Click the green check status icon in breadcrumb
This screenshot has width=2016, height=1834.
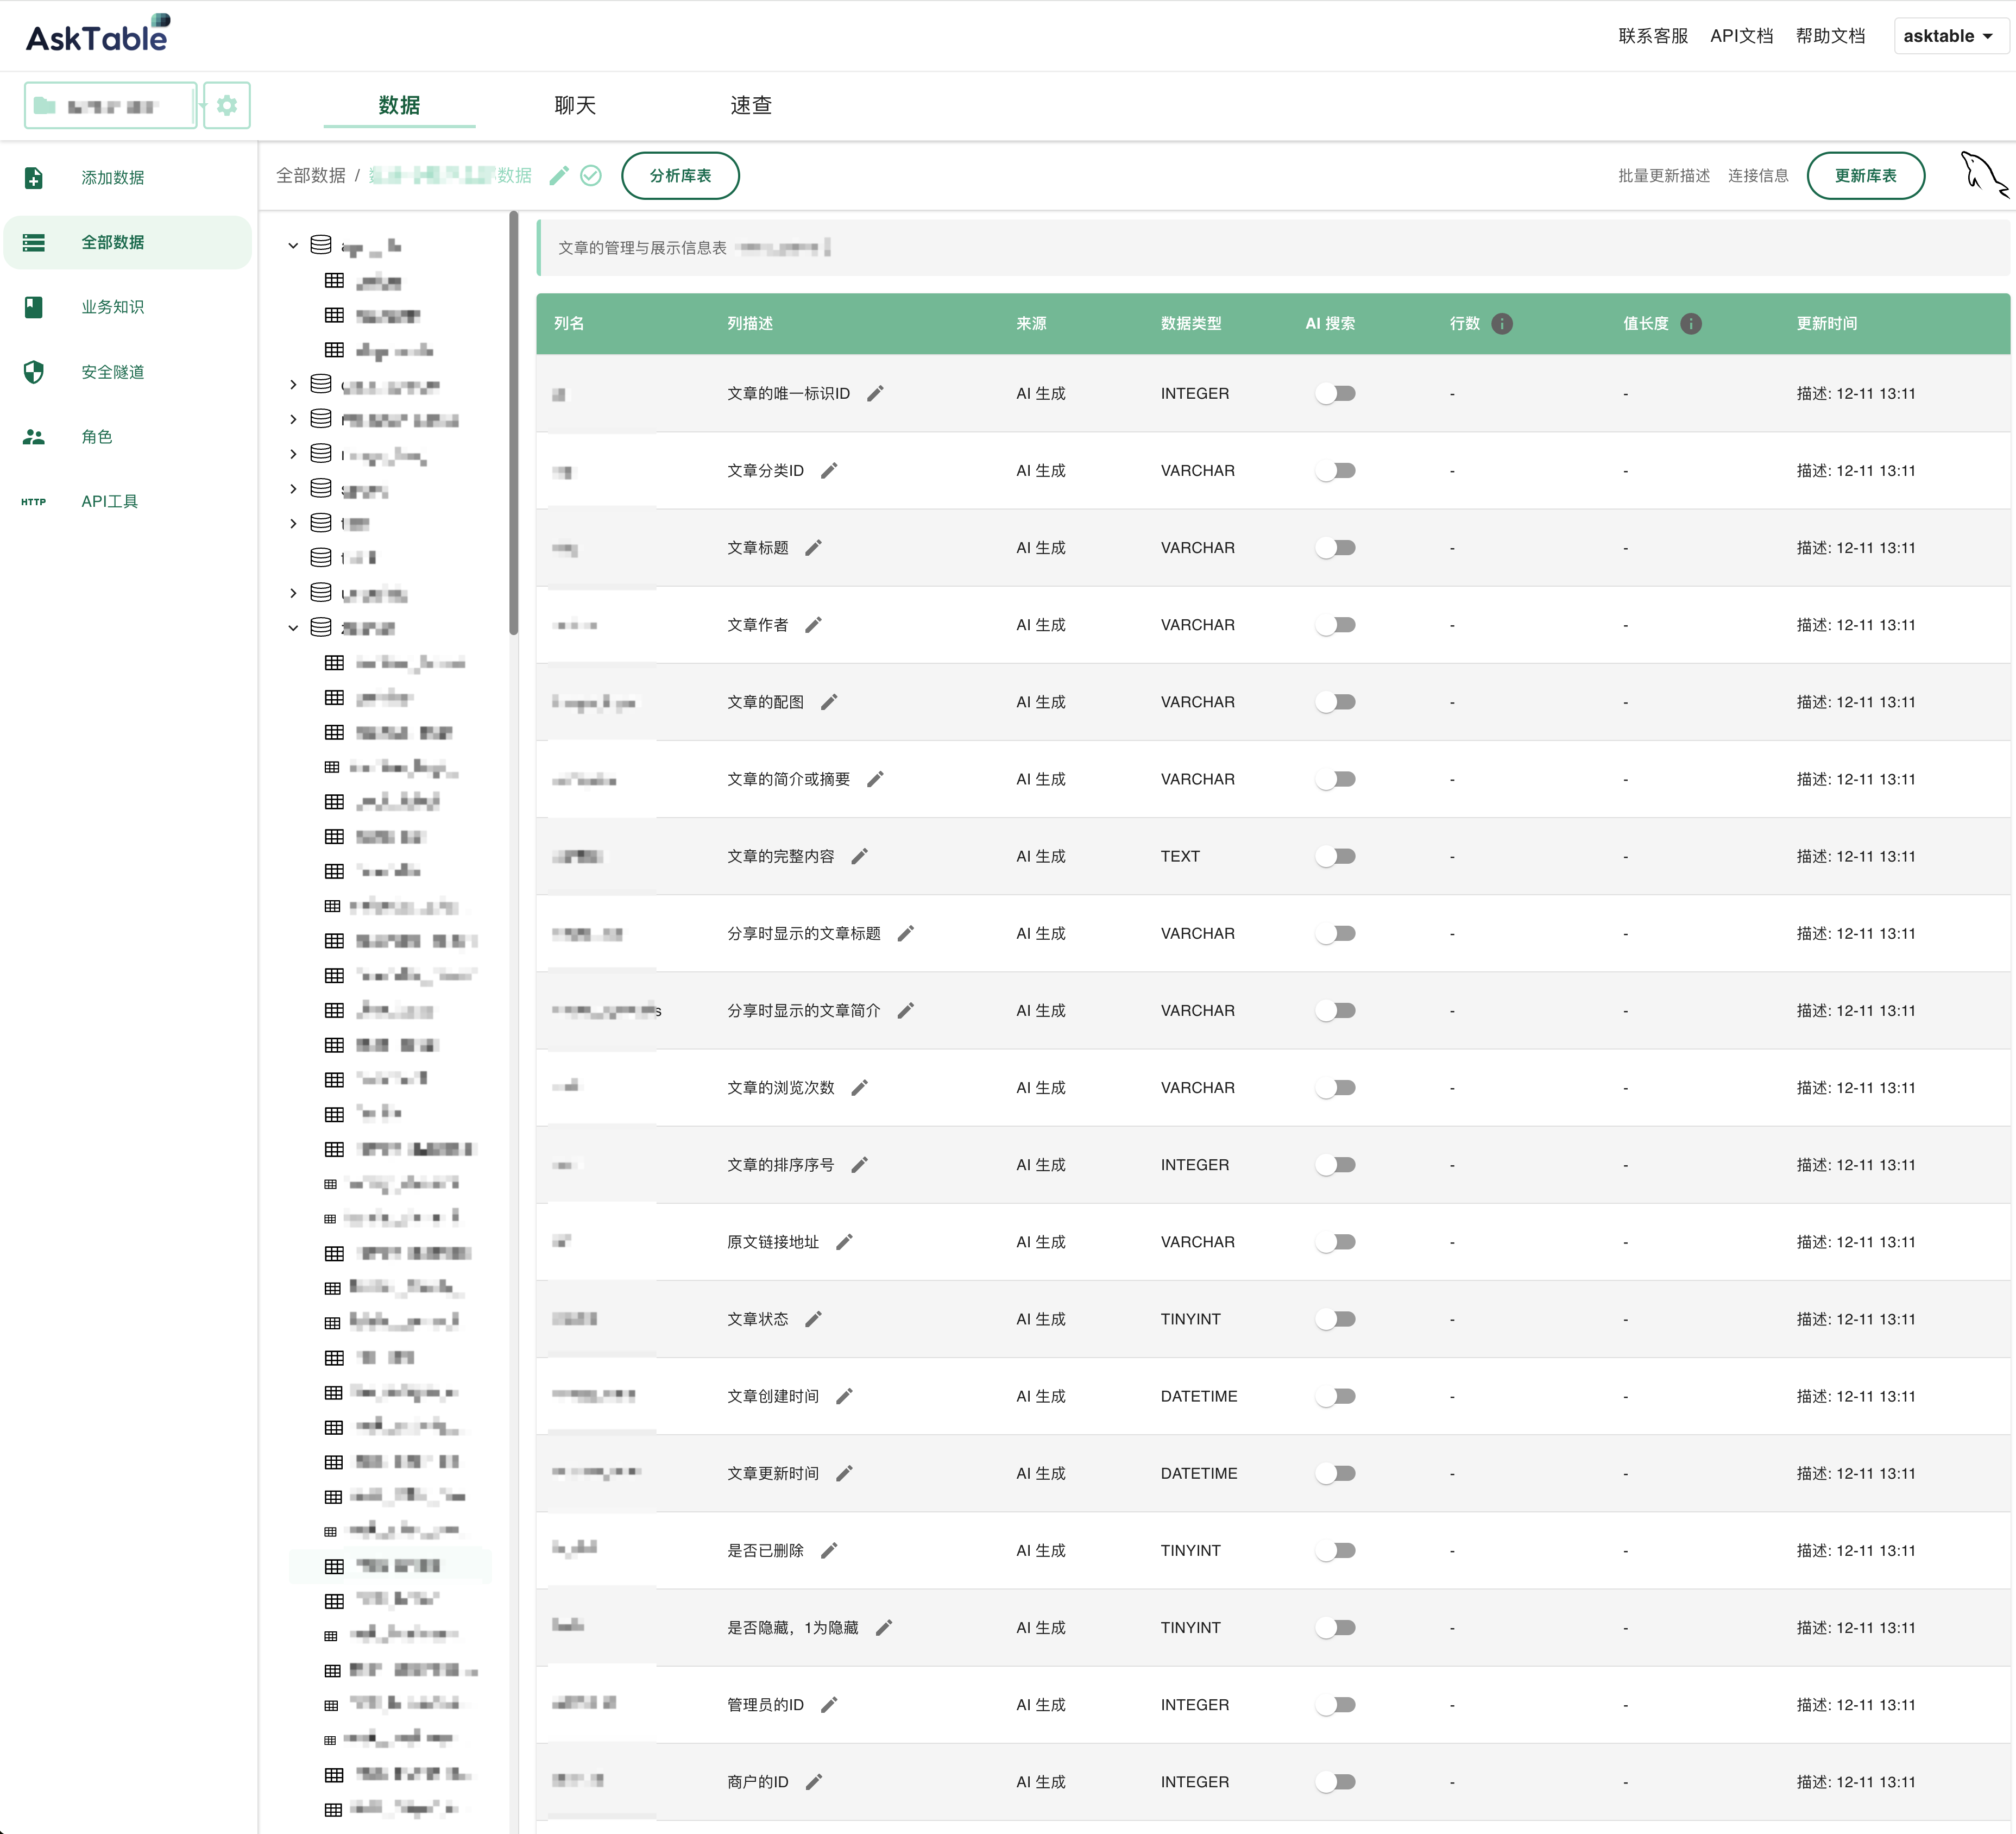(591, 175)
